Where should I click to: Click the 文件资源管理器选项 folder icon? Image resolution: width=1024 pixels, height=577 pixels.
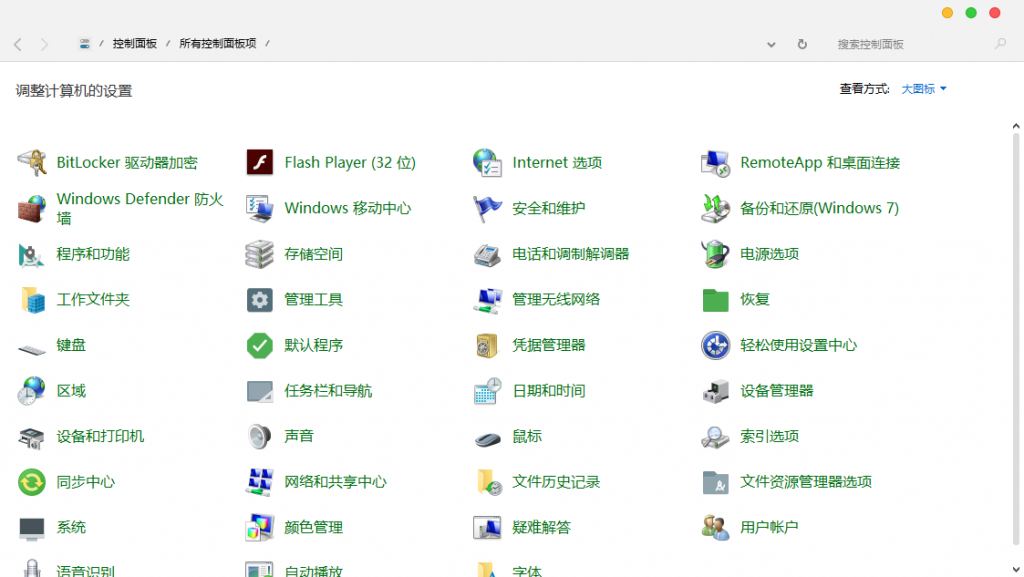coord(715,482)
